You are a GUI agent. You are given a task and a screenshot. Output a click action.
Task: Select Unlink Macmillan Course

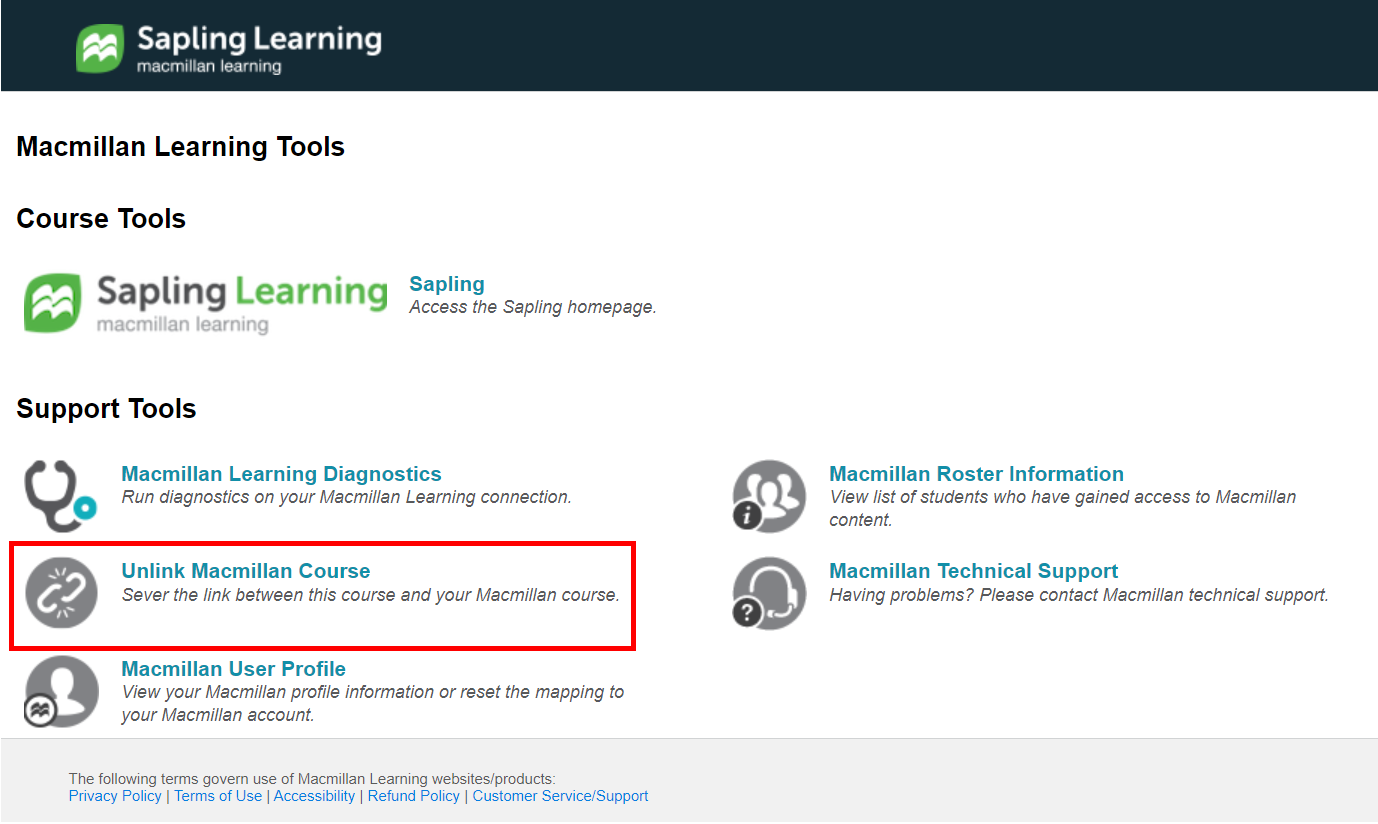point(245,570)
